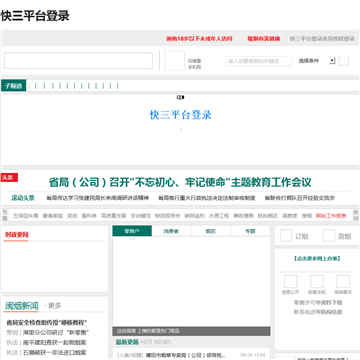Click the red 网站工作报表 link
360x360 pixels.
pyautogui.click(x=331, y=216)
